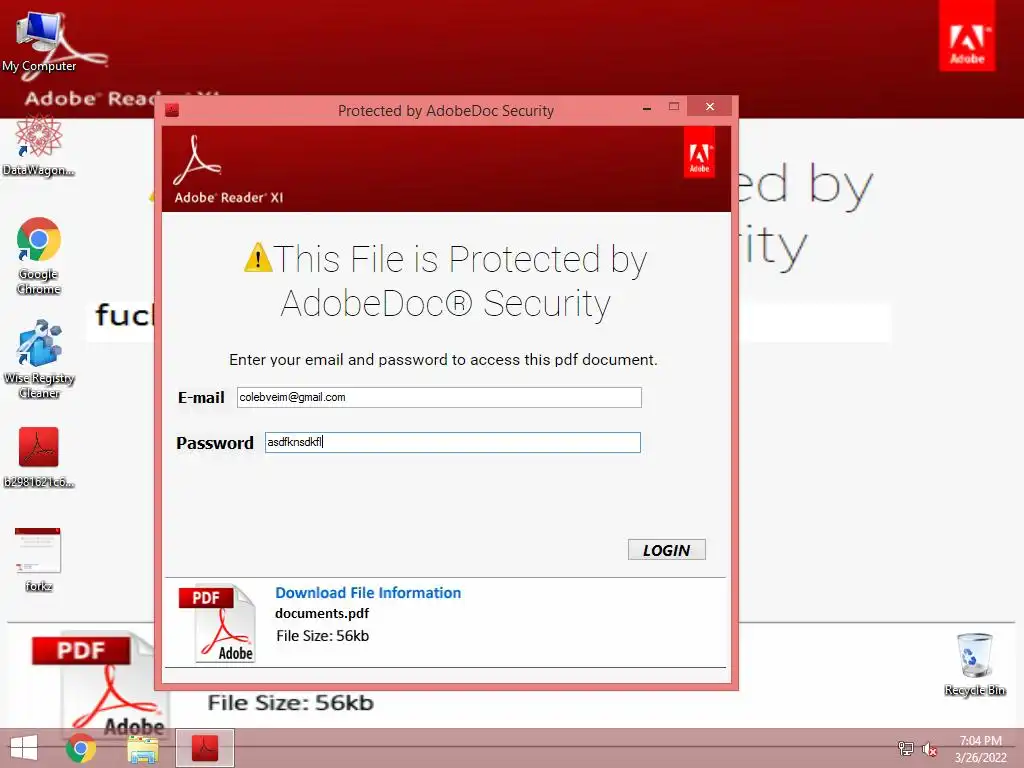Viewport: 1024px width, 768px height.
Task: Click the network tray icon
Action: pyautogui.click(x=905, y=748)
